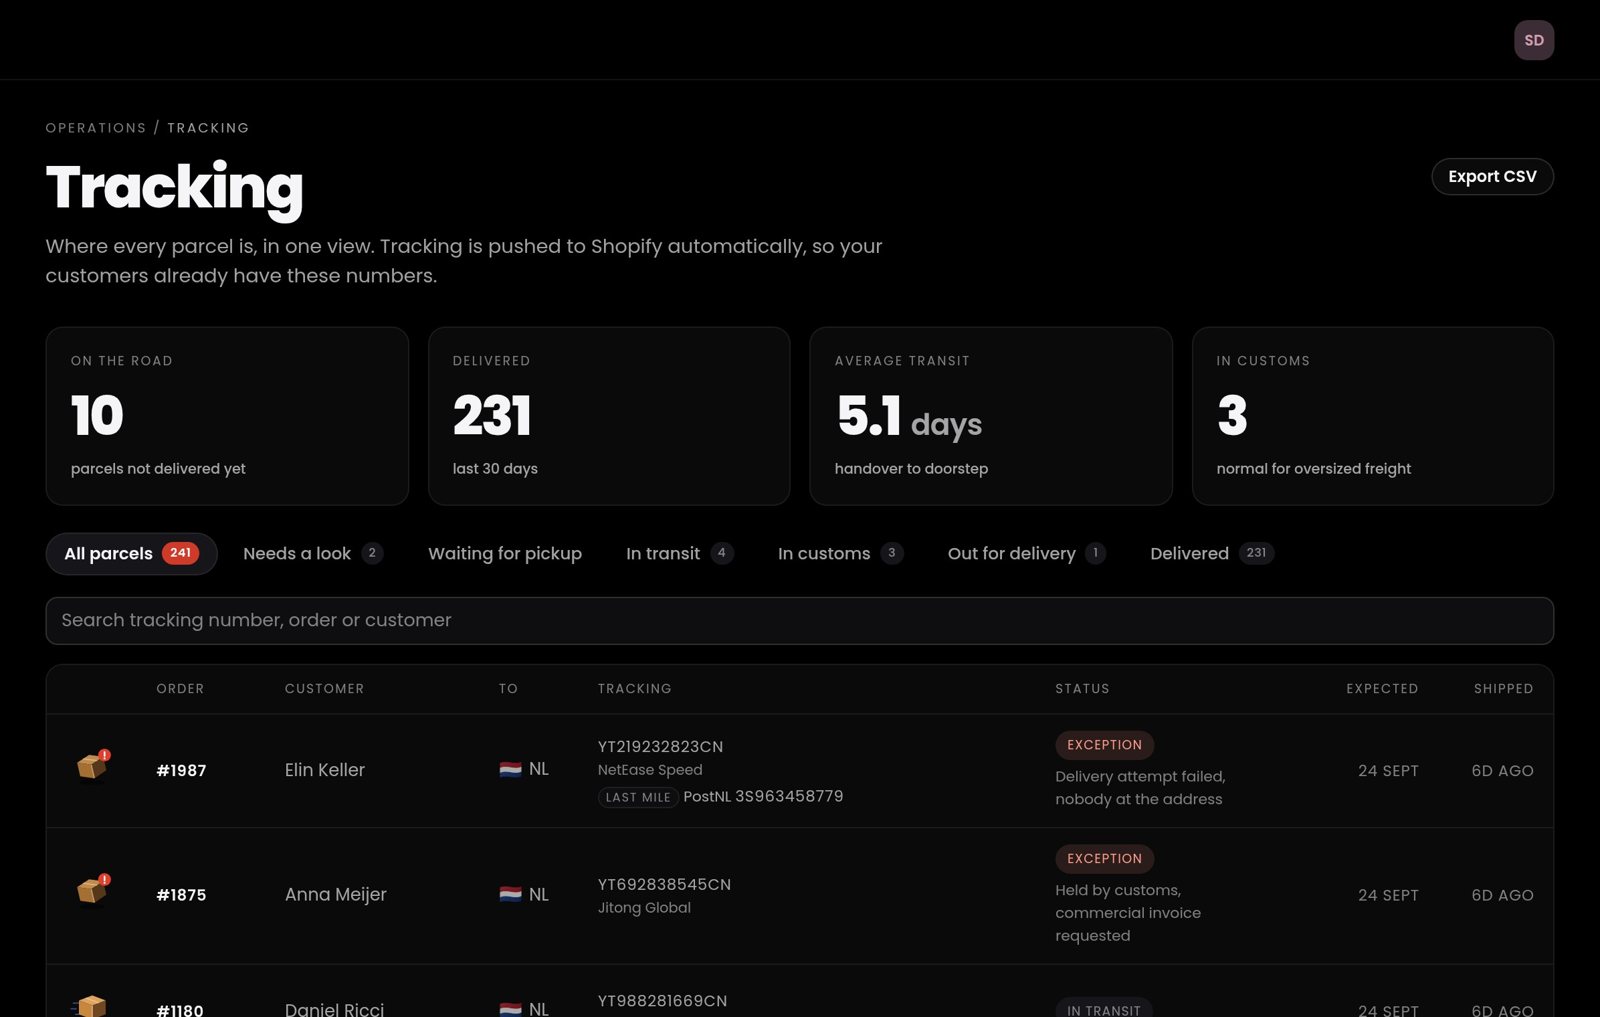Focus the tracking number search field
1600x1017 pixels.
coord(800,621)
